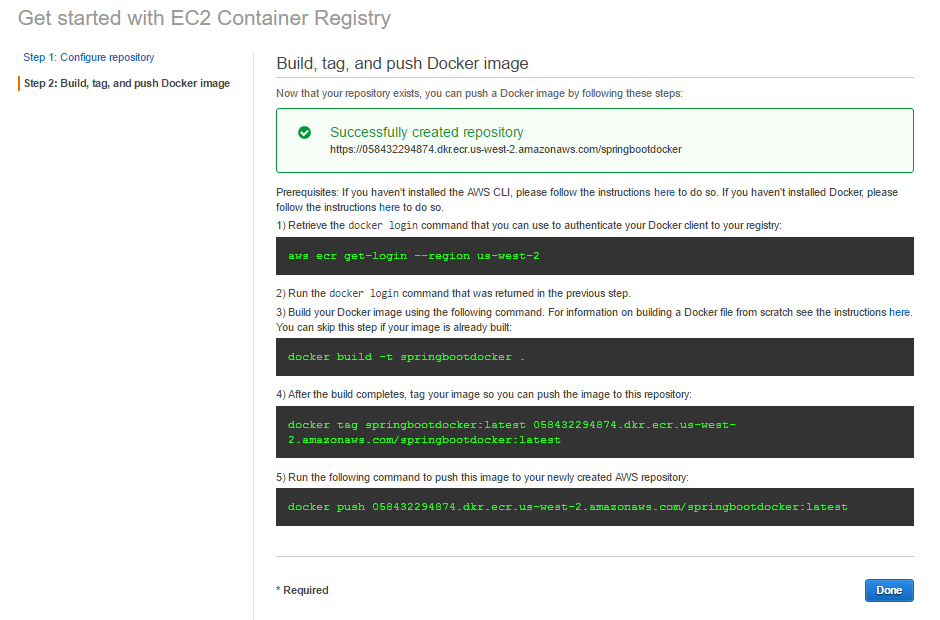Click the Step 2 orange highlight marker
The width and height of the screenshot is (940, 620).
pyautogui.click(x=21, y=83)
